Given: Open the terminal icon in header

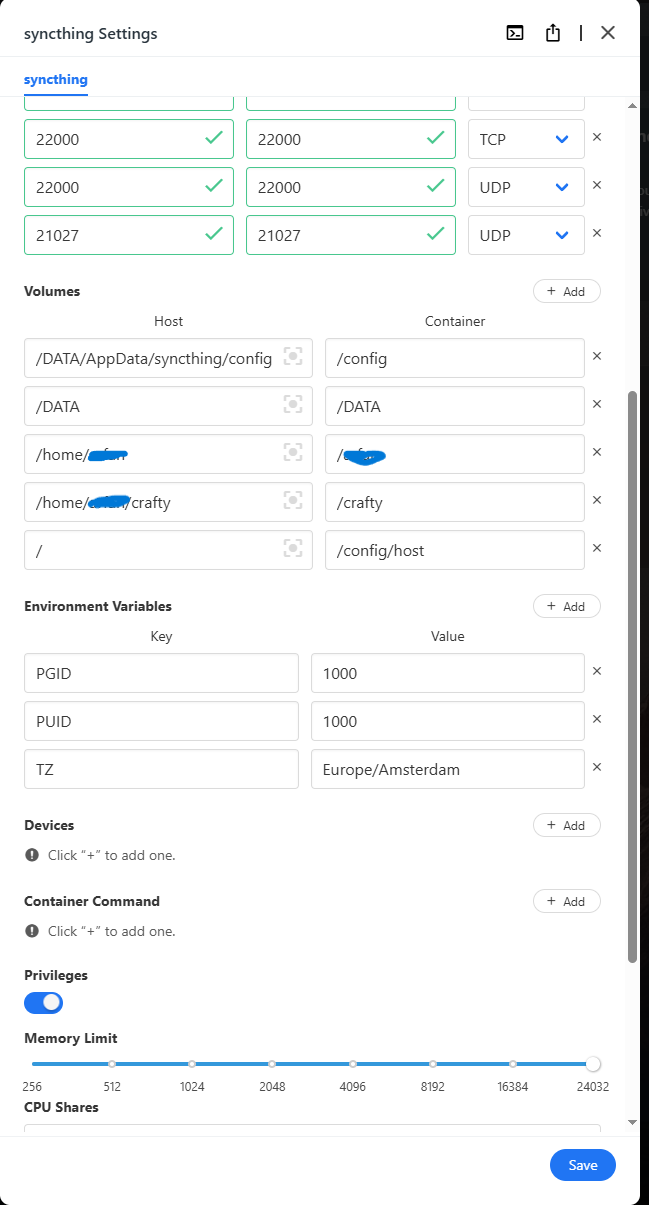Looking at the screenshot, I should [x=515, y=33].
